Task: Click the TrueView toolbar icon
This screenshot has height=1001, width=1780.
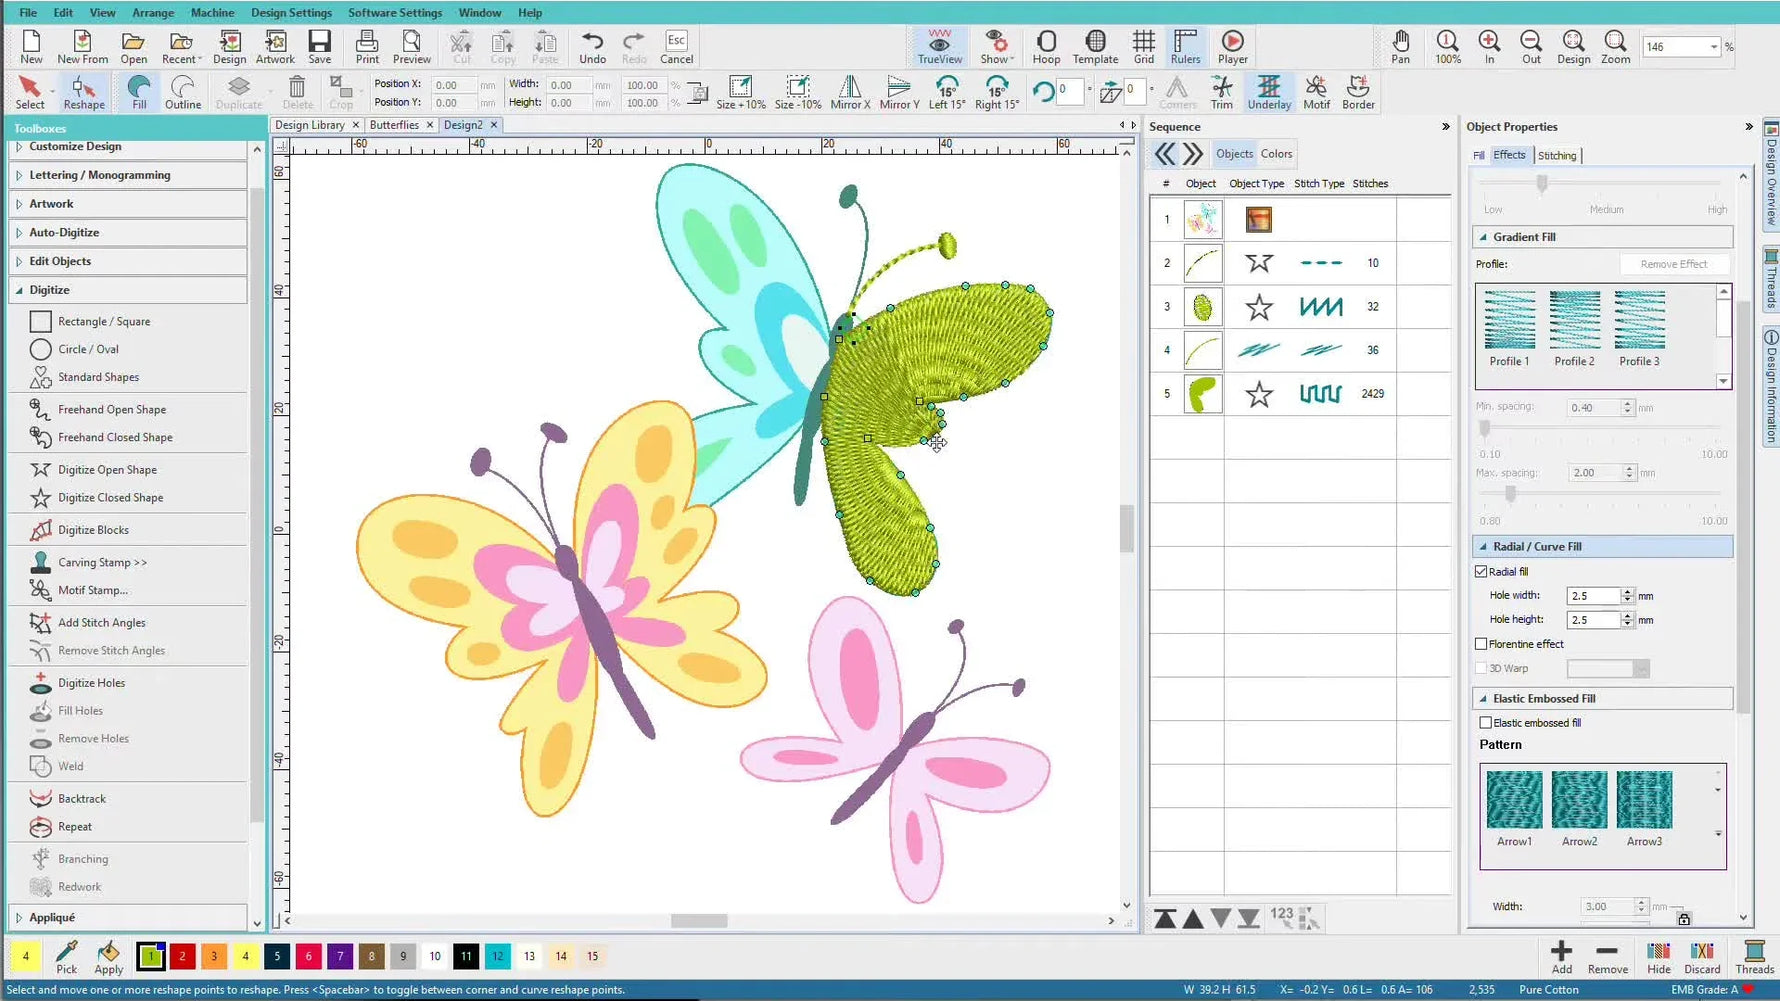Action: click(x=939, y=47)
